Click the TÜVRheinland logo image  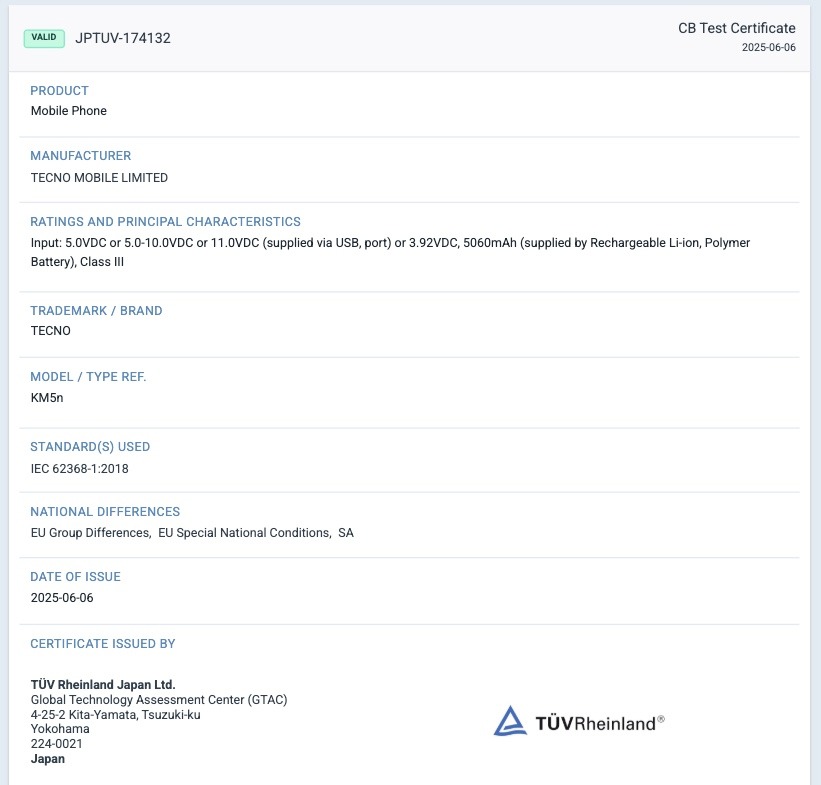click(x=579, y=721)
